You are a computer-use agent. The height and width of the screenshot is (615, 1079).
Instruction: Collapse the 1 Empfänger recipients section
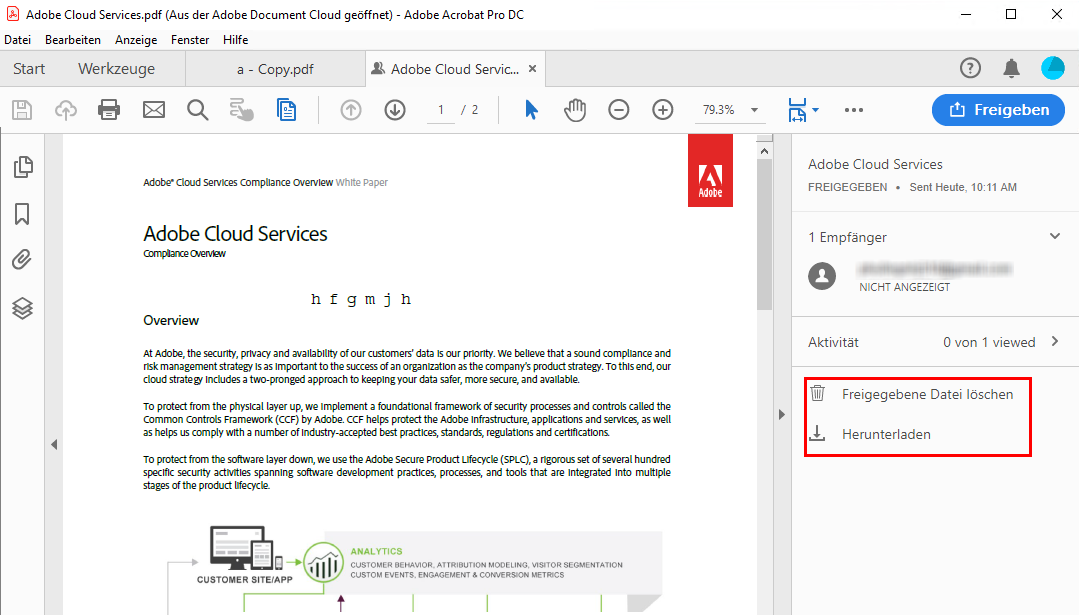click(x=1055, y=236)
